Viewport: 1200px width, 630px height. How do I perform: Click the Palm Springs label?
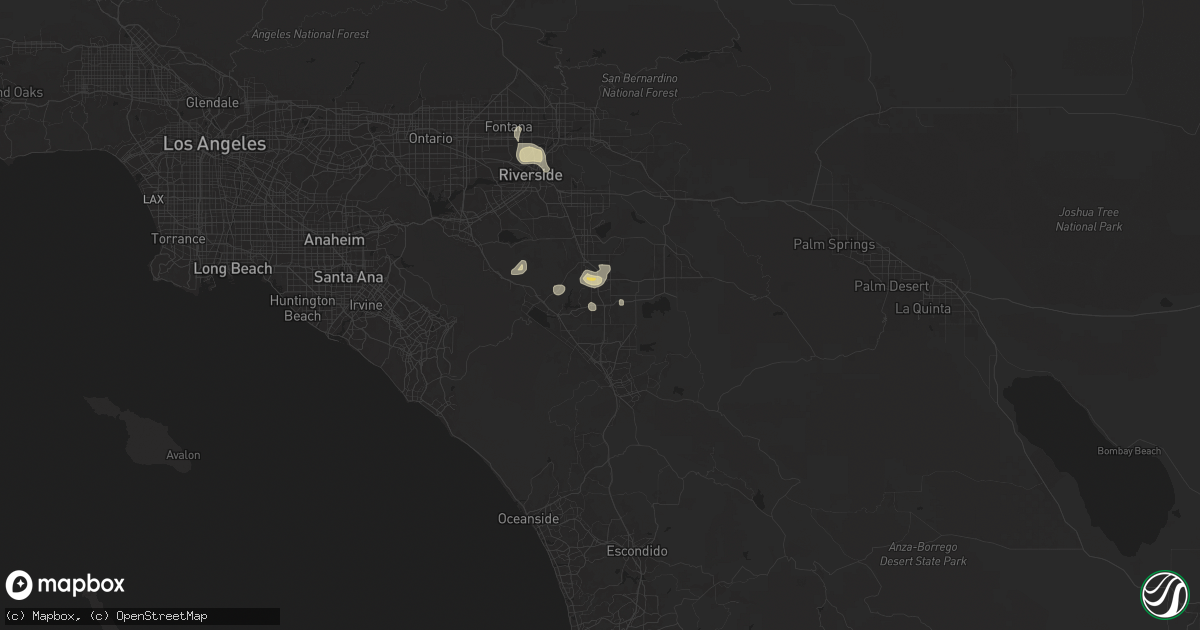834,245
